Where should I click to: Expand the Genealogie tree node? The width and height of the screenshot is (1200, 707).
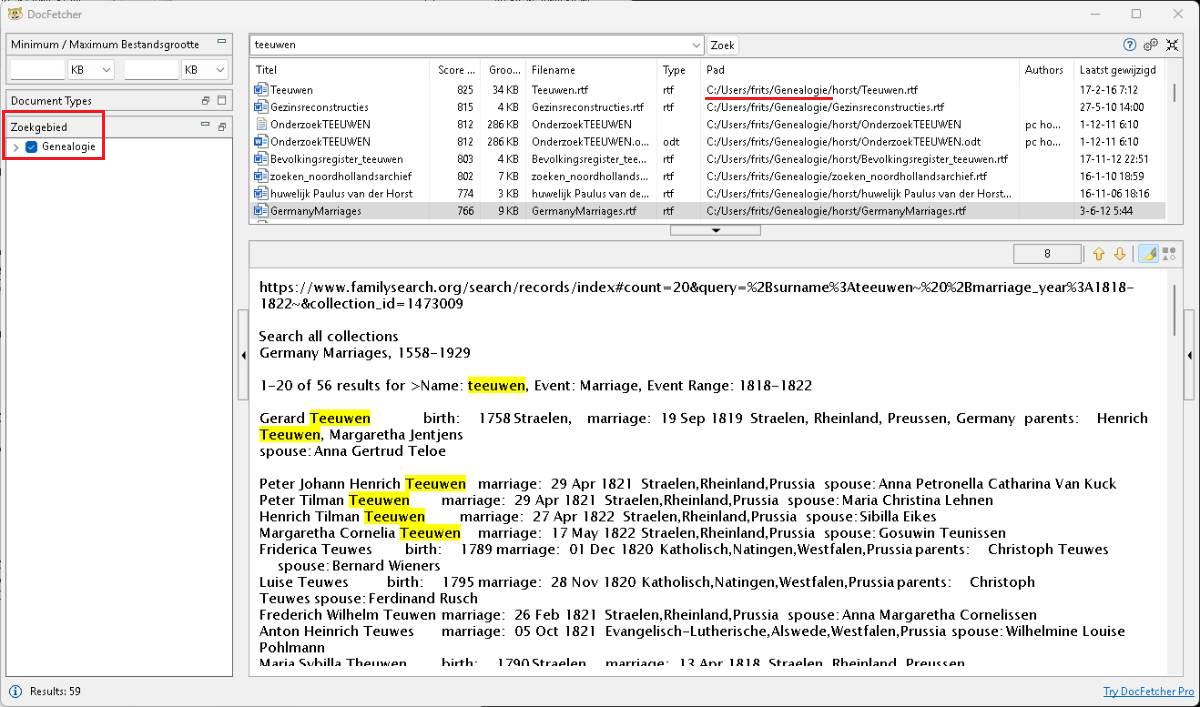point(15,147)
